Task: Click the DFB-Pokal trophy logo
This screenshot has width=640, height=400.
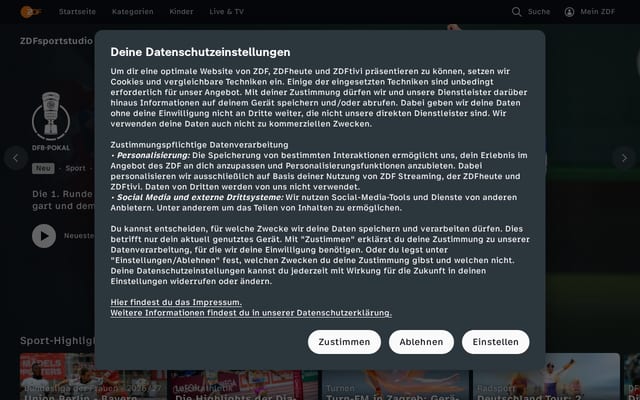Action: tap(51, 116)
